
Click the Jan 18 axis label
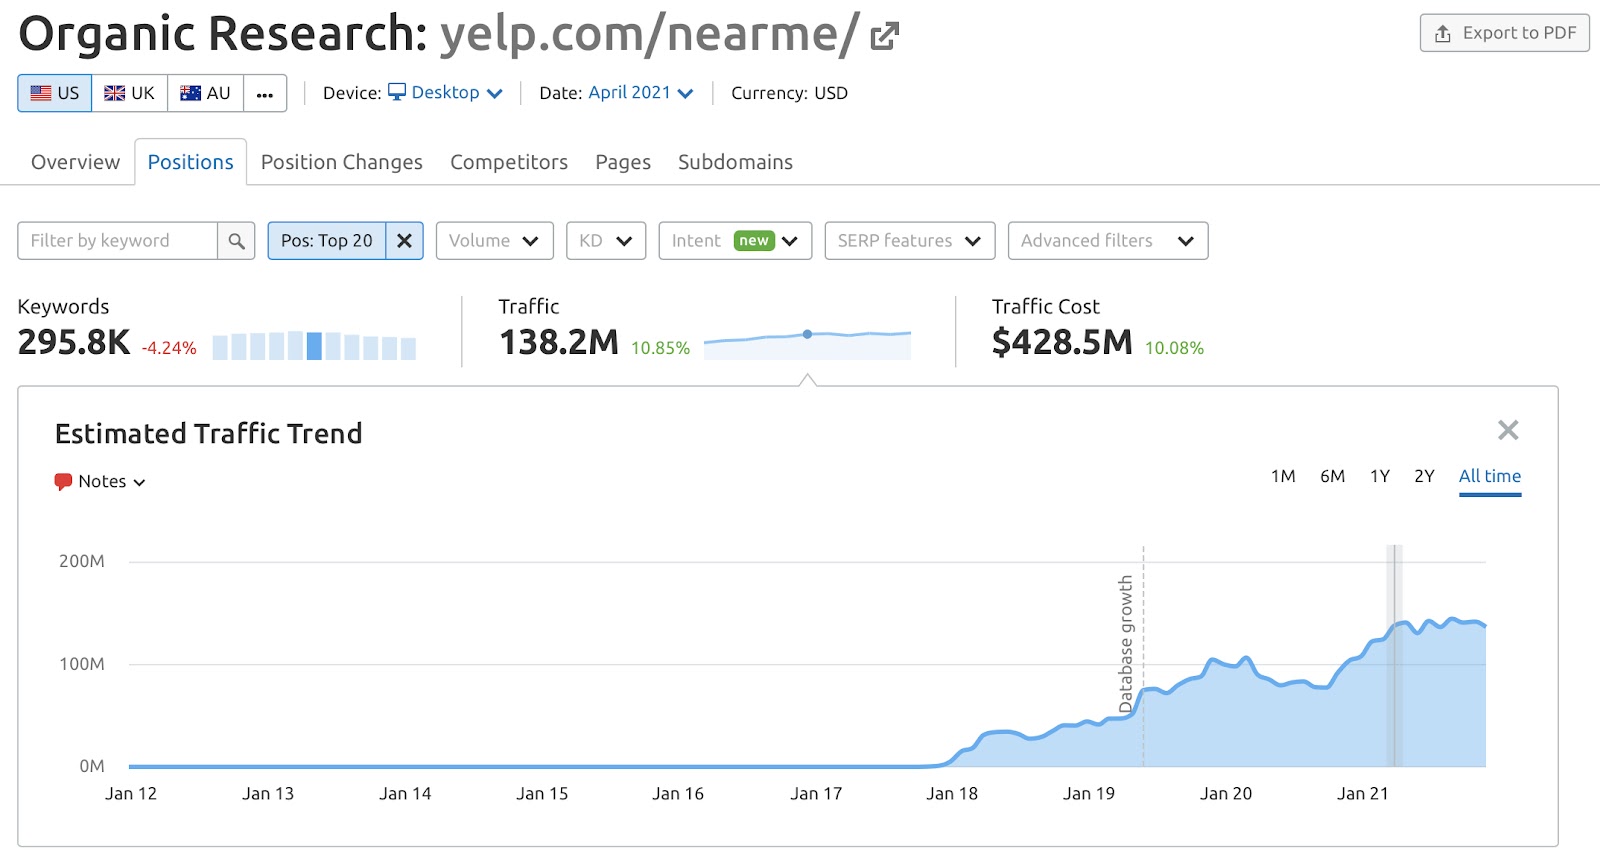pos(952,794)
